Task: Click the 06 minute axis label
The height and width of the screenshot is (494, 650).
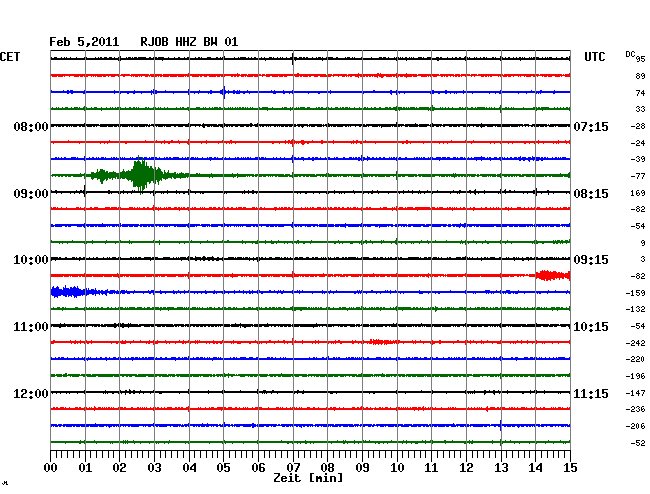Action: 258,467
